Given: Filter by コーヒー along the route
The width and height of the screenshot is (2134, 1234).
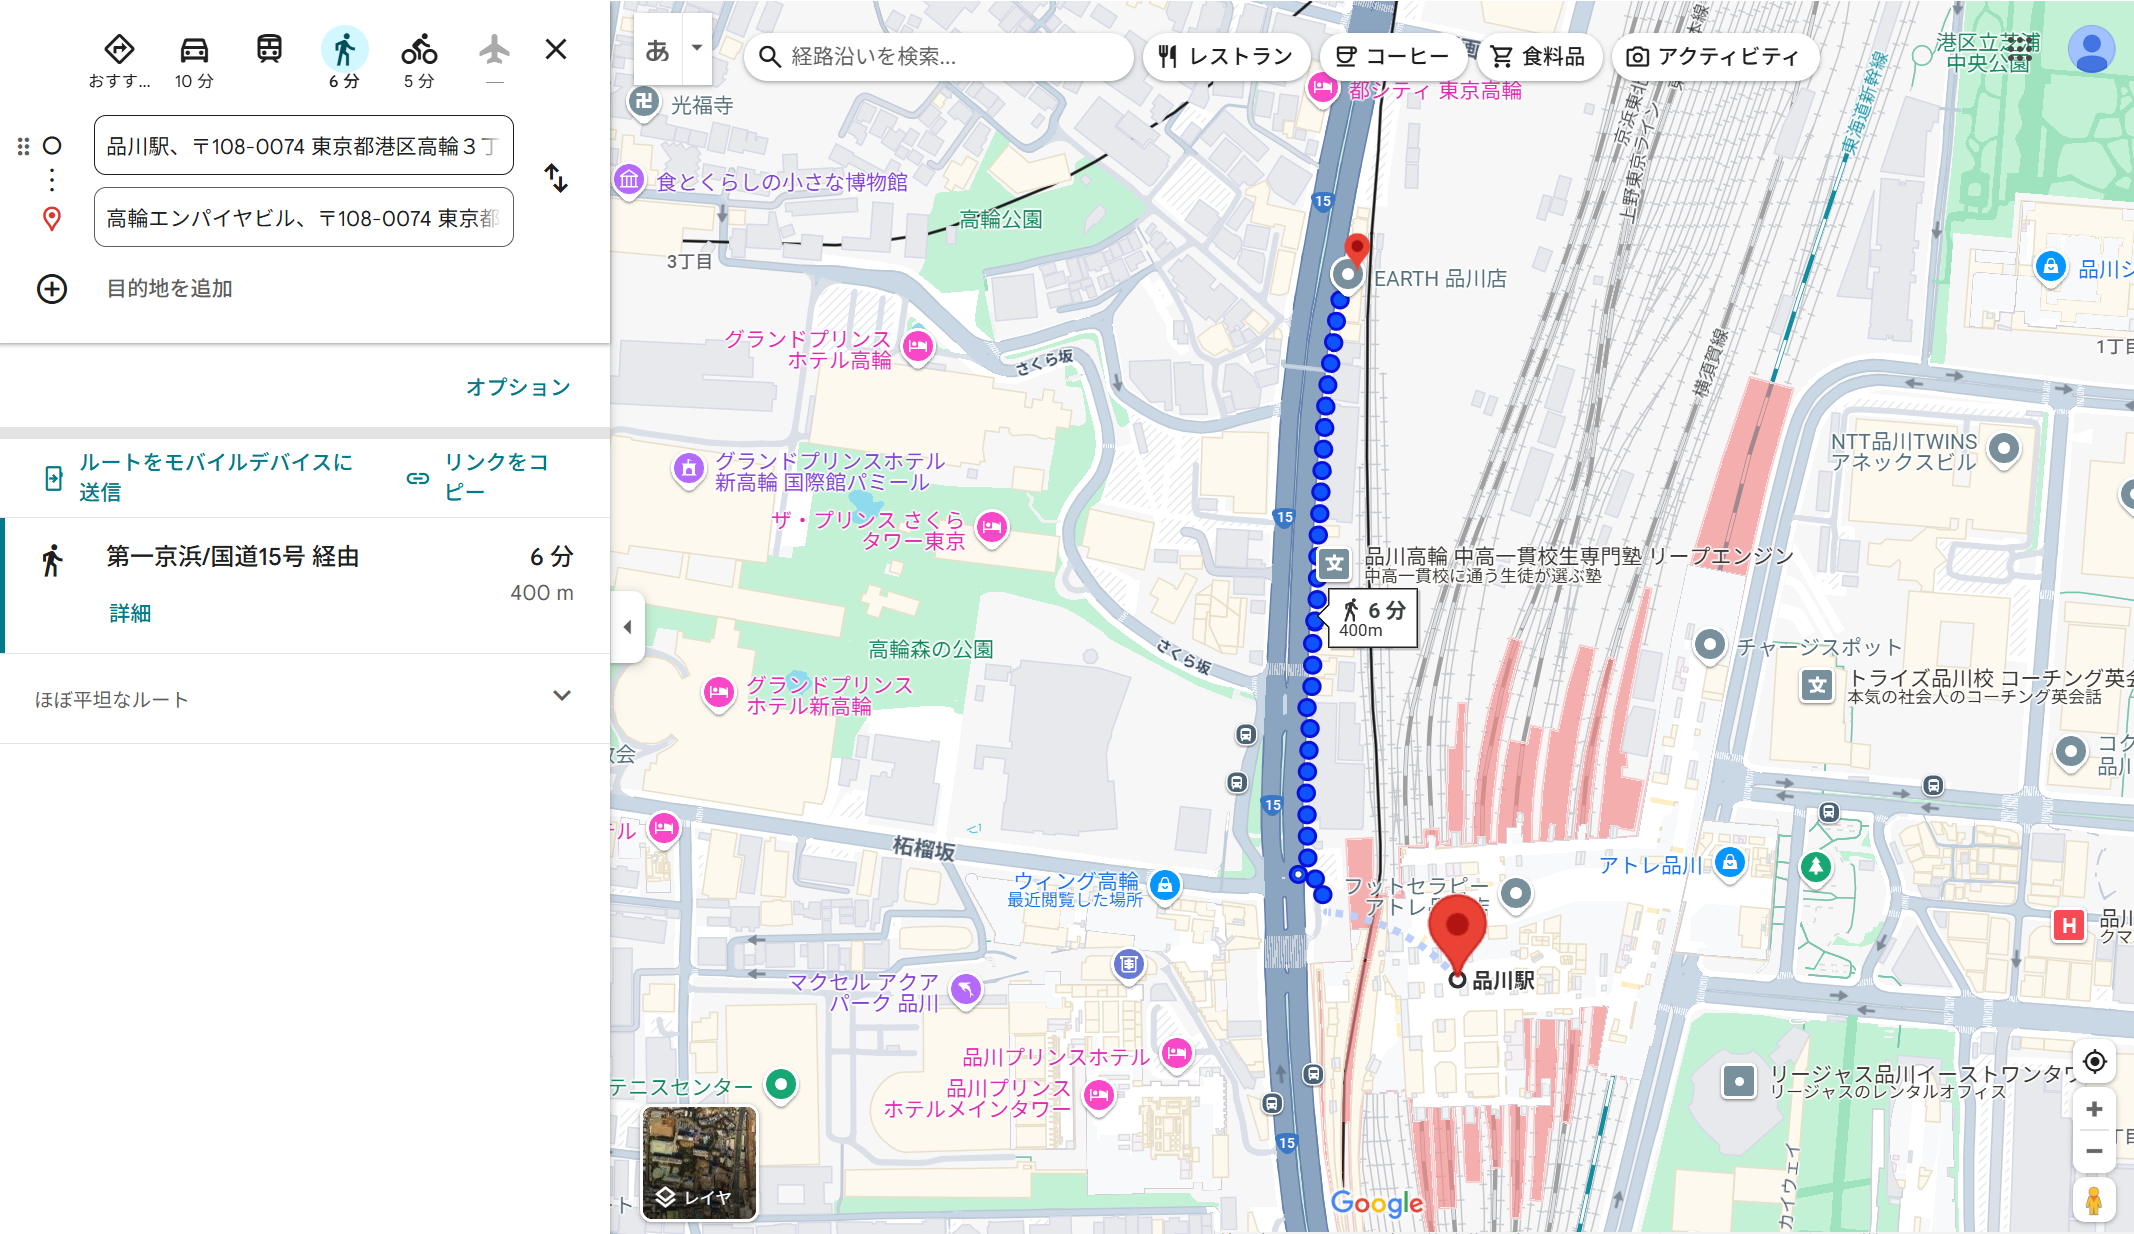Looking at the screenshot, I should [1392, 56].
